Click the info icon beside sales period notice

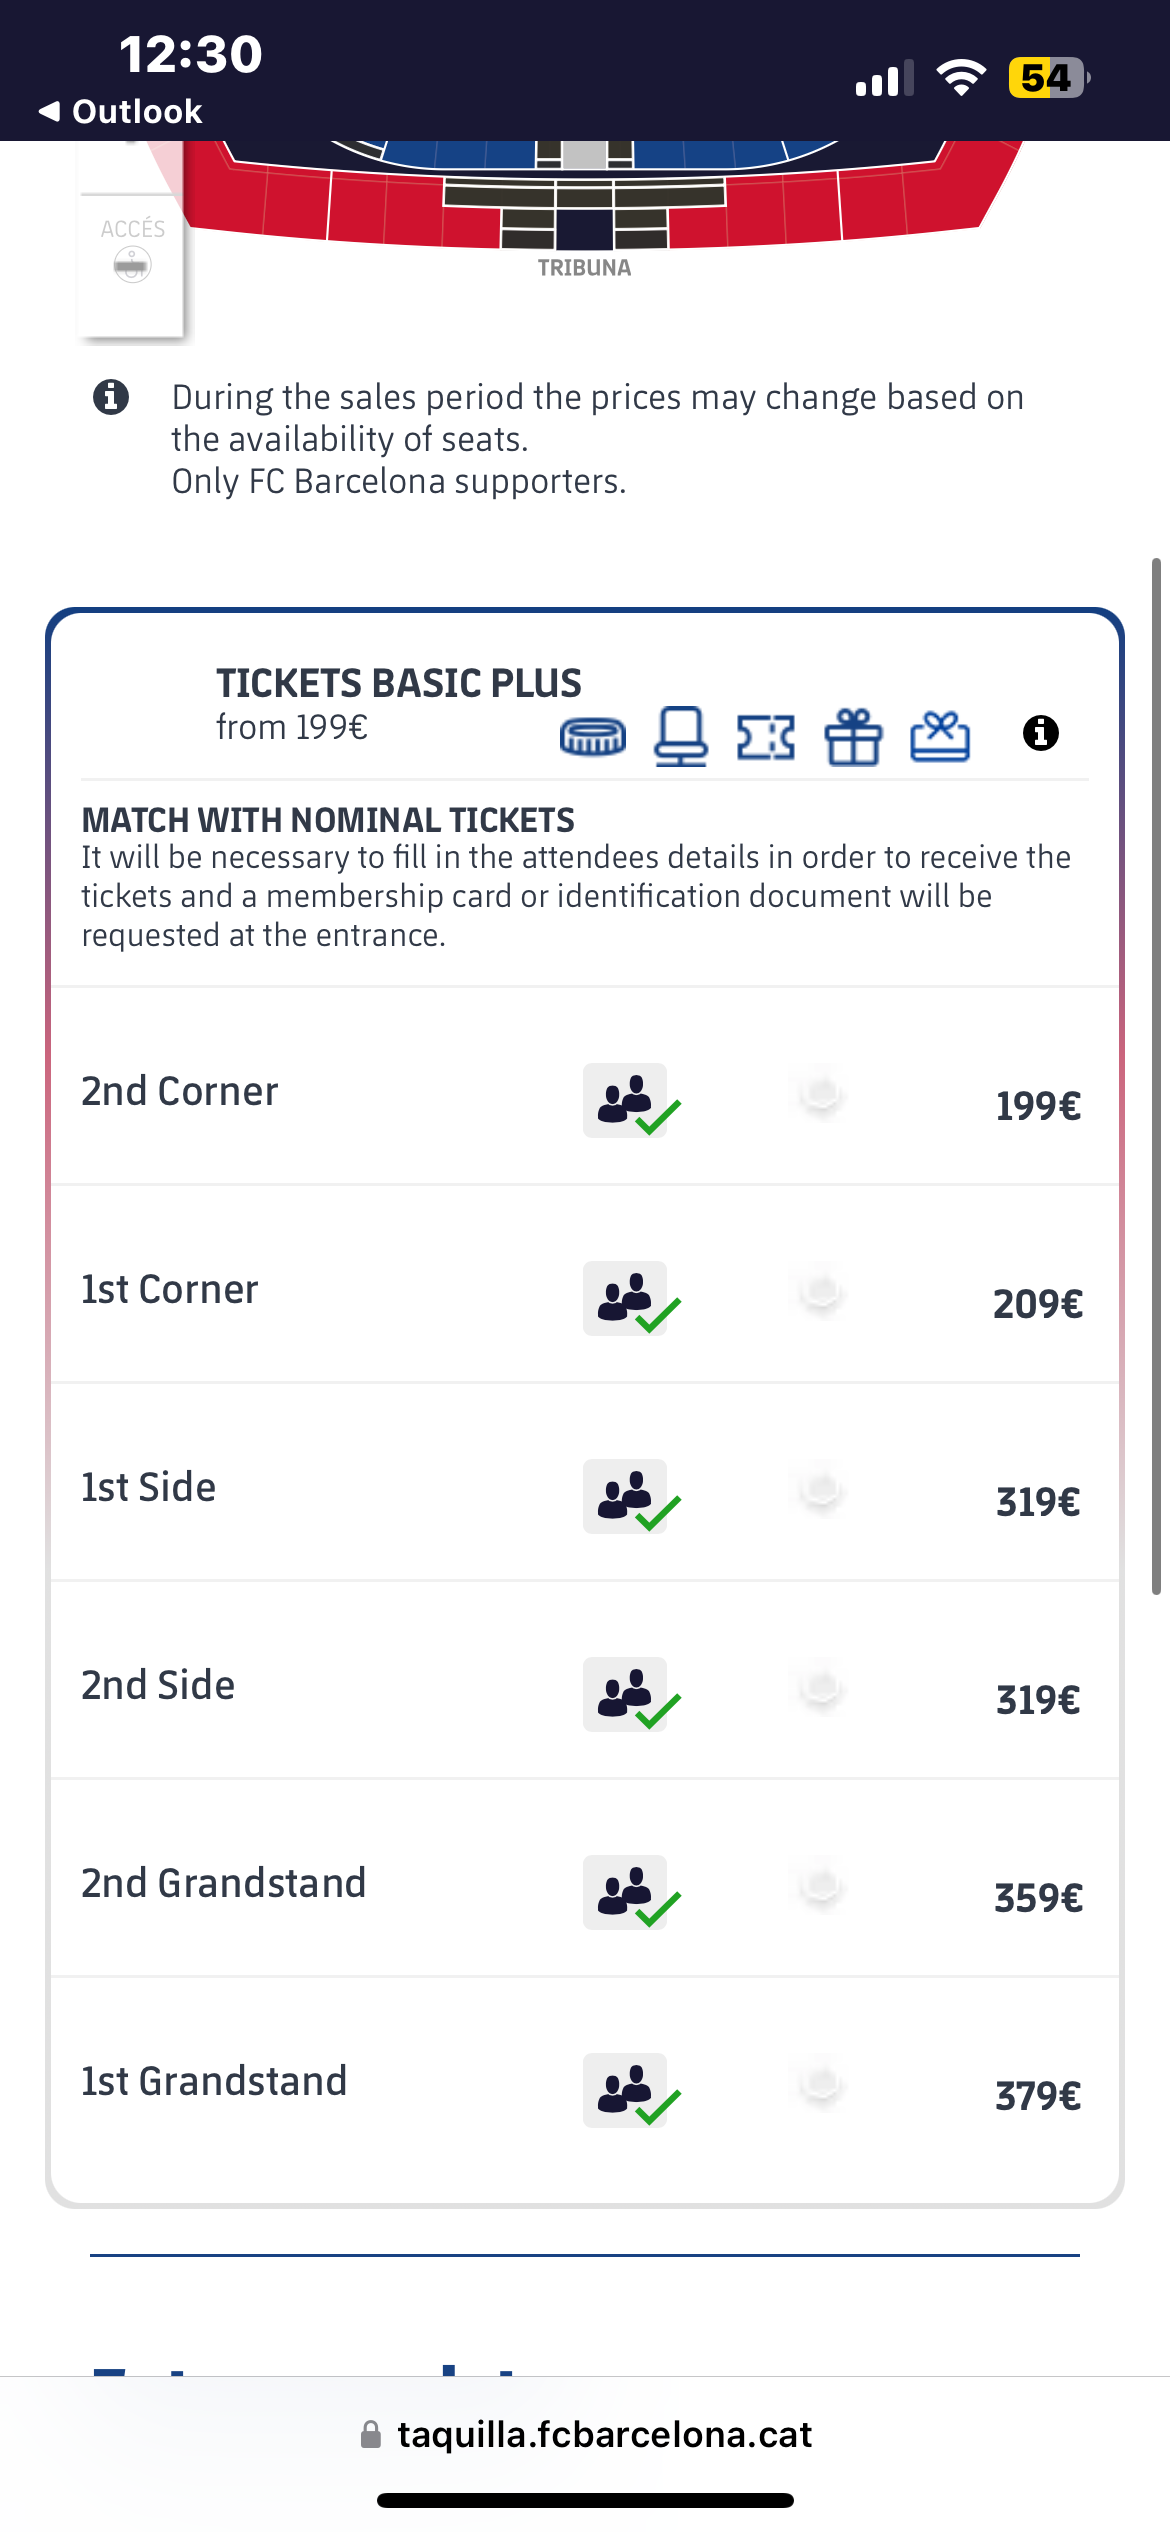pyautogui.click(x=111, y=397)
